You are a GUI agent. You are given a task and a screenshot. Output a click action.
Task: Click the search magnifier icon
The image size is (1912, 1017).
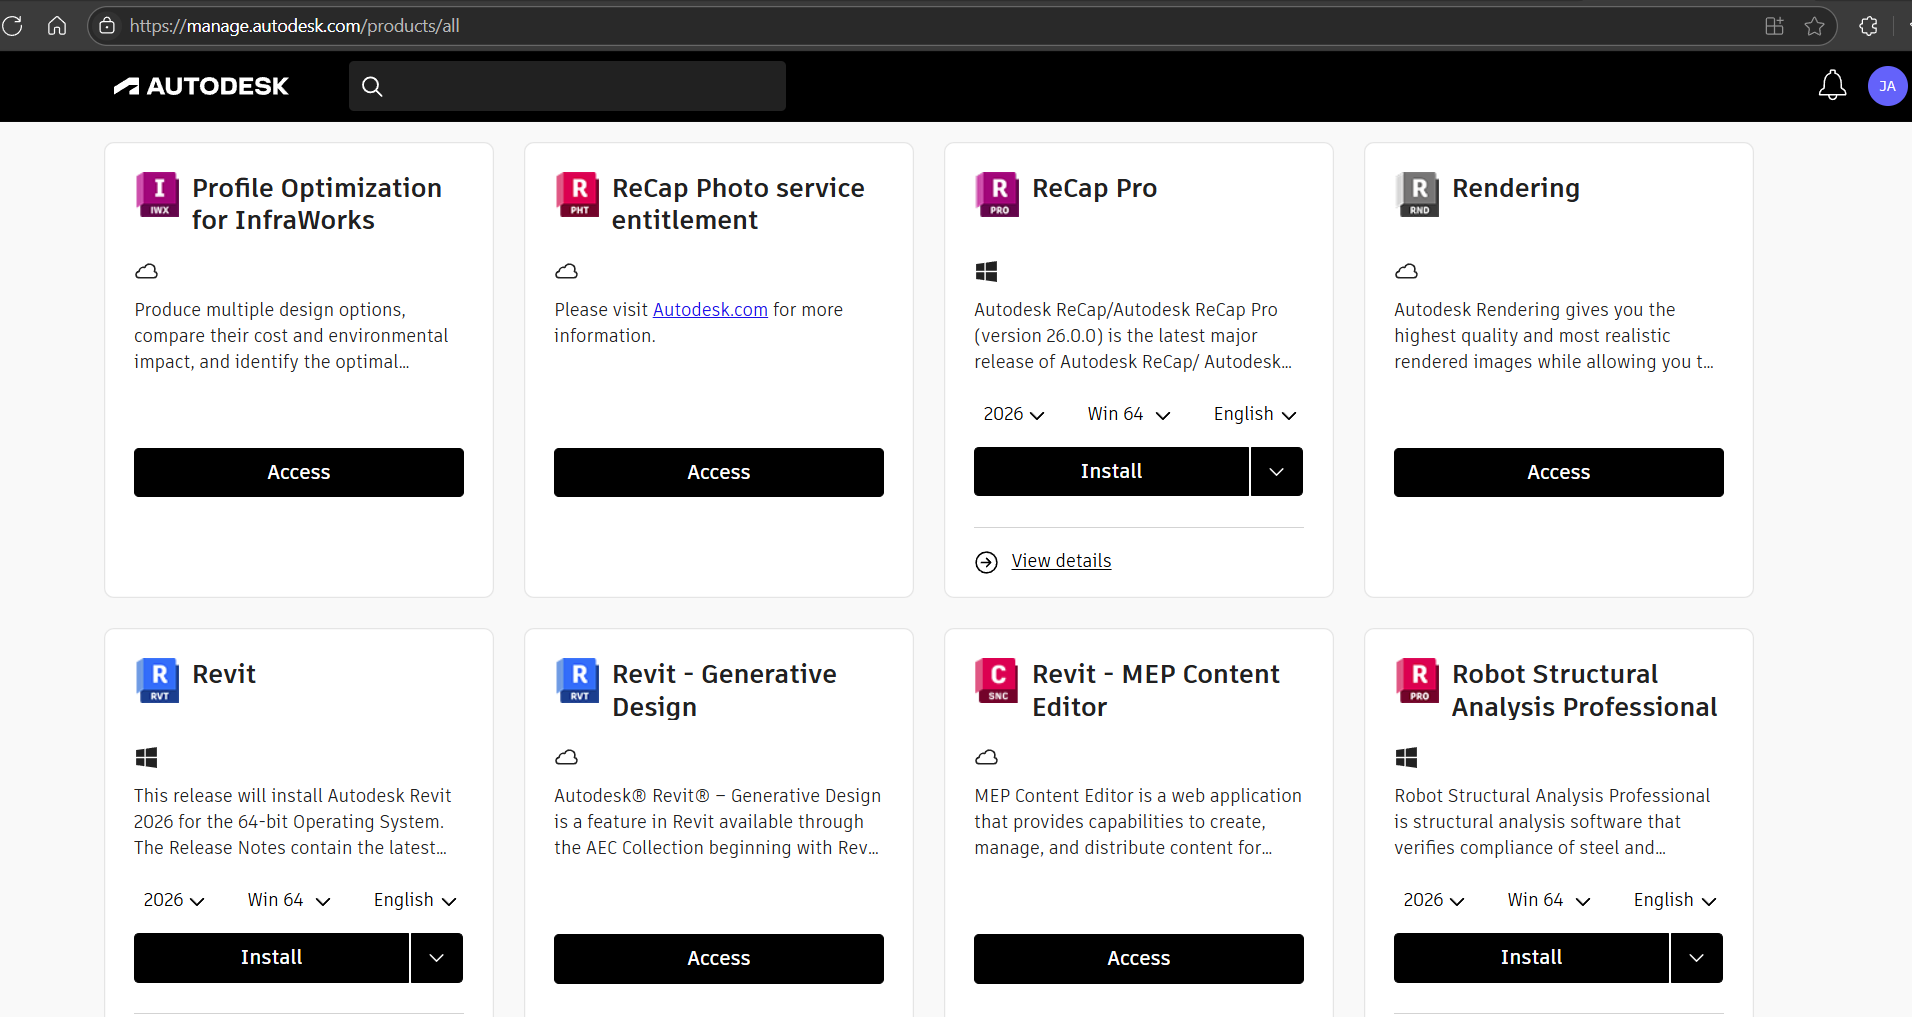(x=372, y=86)
